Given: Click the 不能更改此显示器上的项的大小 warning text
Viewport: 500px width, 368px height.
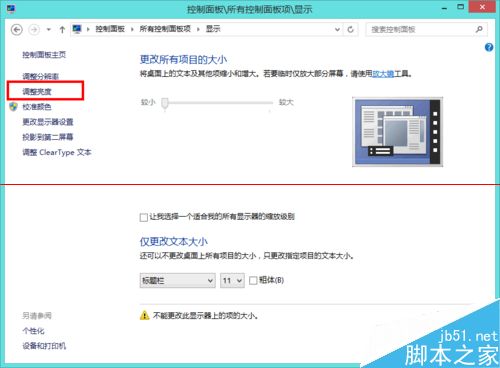Looking at the screenshot, I should click(x=205, y=315).
